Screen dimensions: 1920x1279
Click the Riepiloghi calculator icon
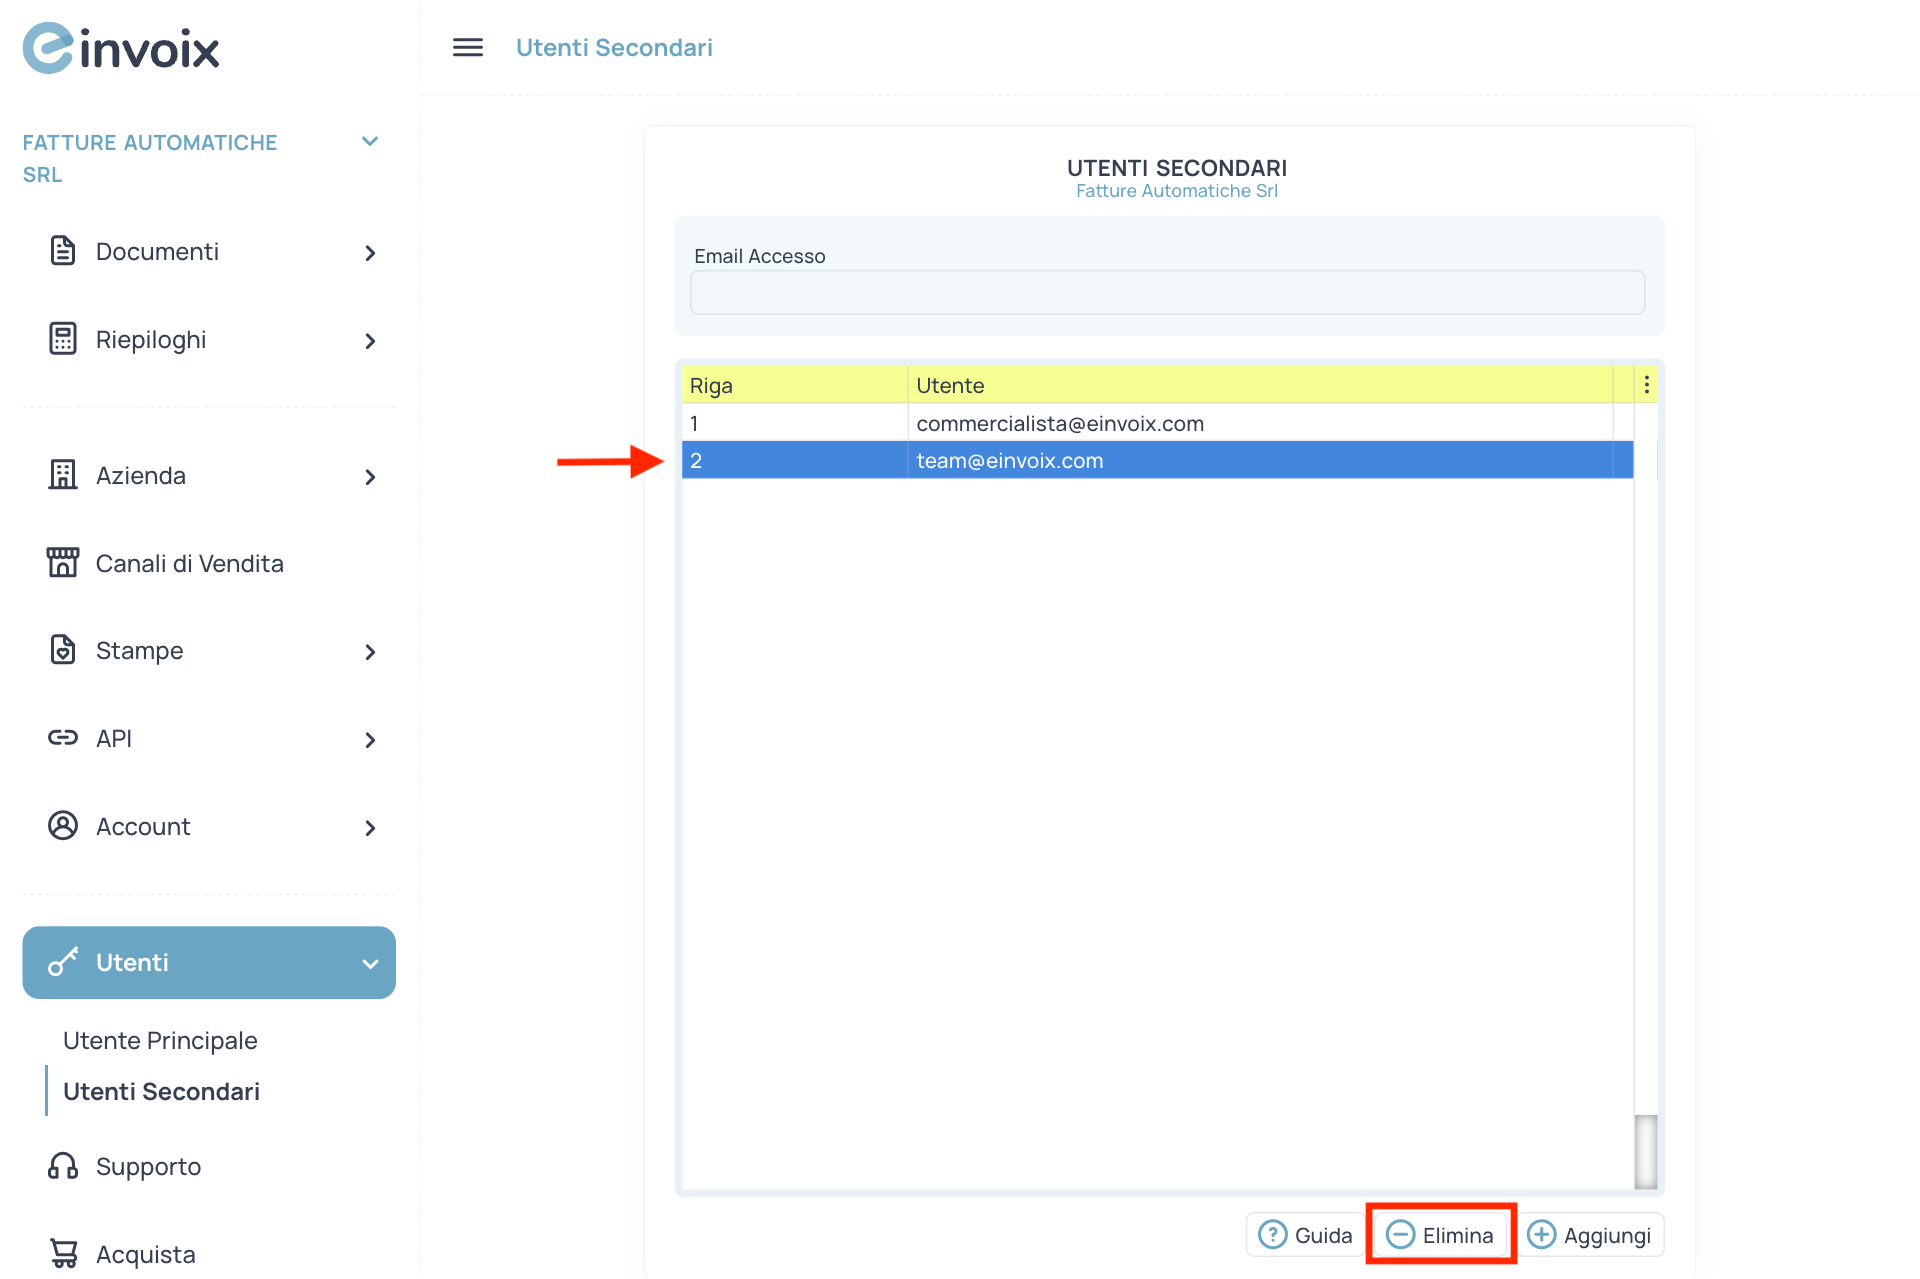(x=63, y=339)
